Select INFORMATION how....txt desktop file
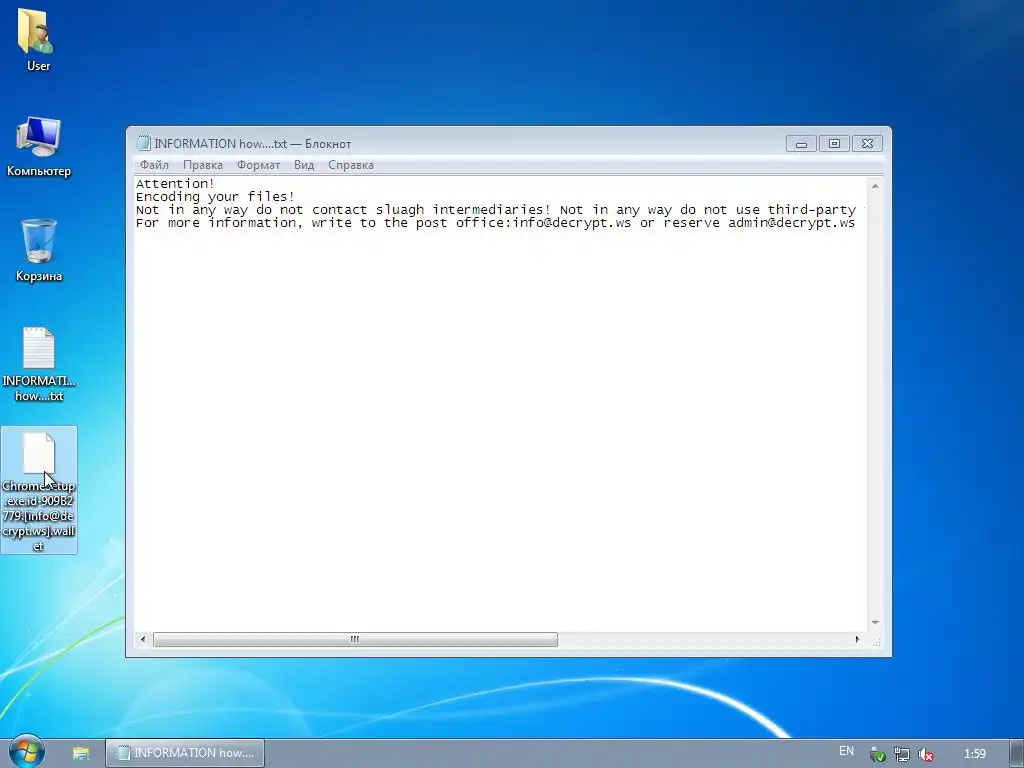 pos(39,364)
